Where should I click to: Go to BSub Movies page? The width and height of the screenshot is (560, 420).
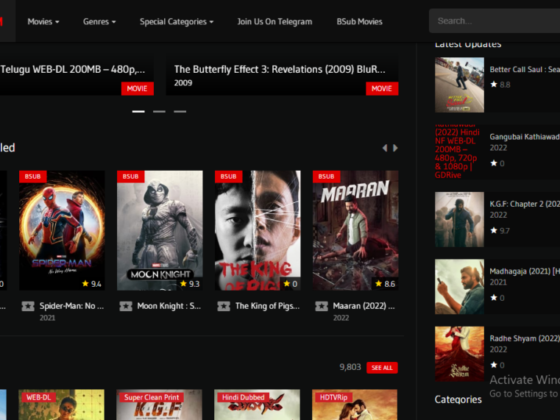click(359, 22)
